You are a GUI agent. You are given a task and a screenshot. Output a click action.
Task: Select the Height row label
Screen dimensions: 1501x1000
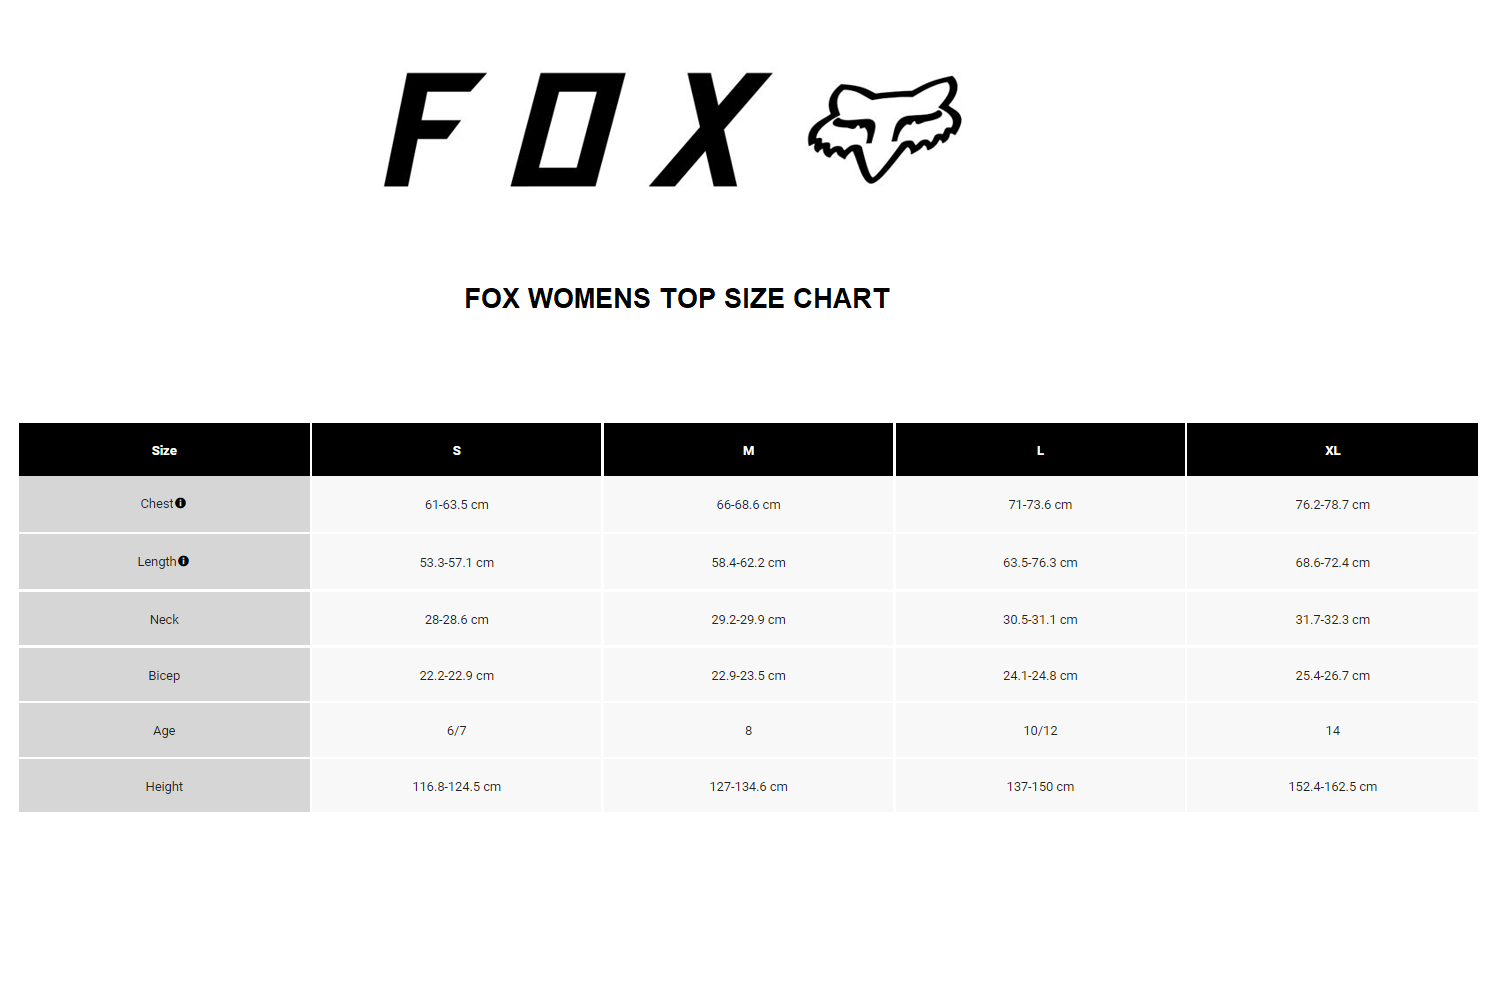tap(164, 787)
